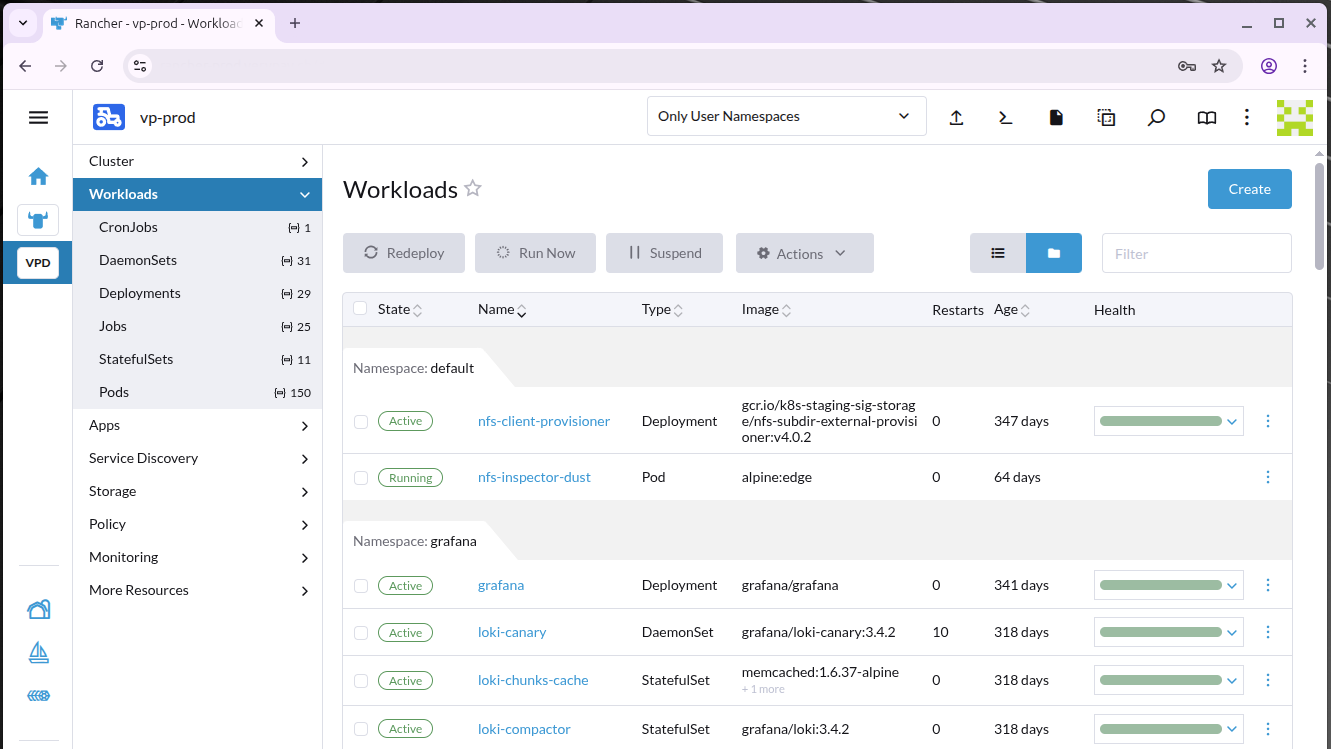Viewport: 1331px width, 749px height.
Task: Open the Only User Namespaces dropdown
Action: point(786,116)
